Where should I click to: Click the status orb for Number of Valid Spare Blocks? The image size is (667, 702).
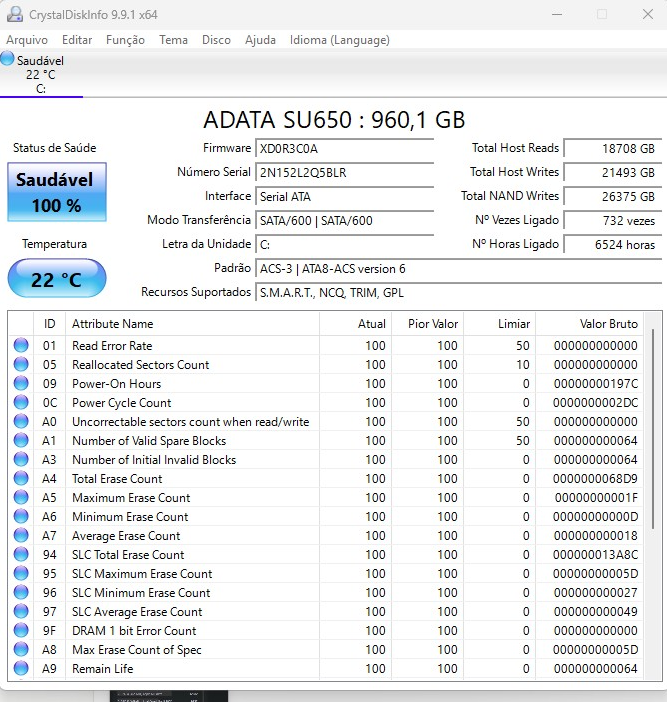(x=21, y=440)
